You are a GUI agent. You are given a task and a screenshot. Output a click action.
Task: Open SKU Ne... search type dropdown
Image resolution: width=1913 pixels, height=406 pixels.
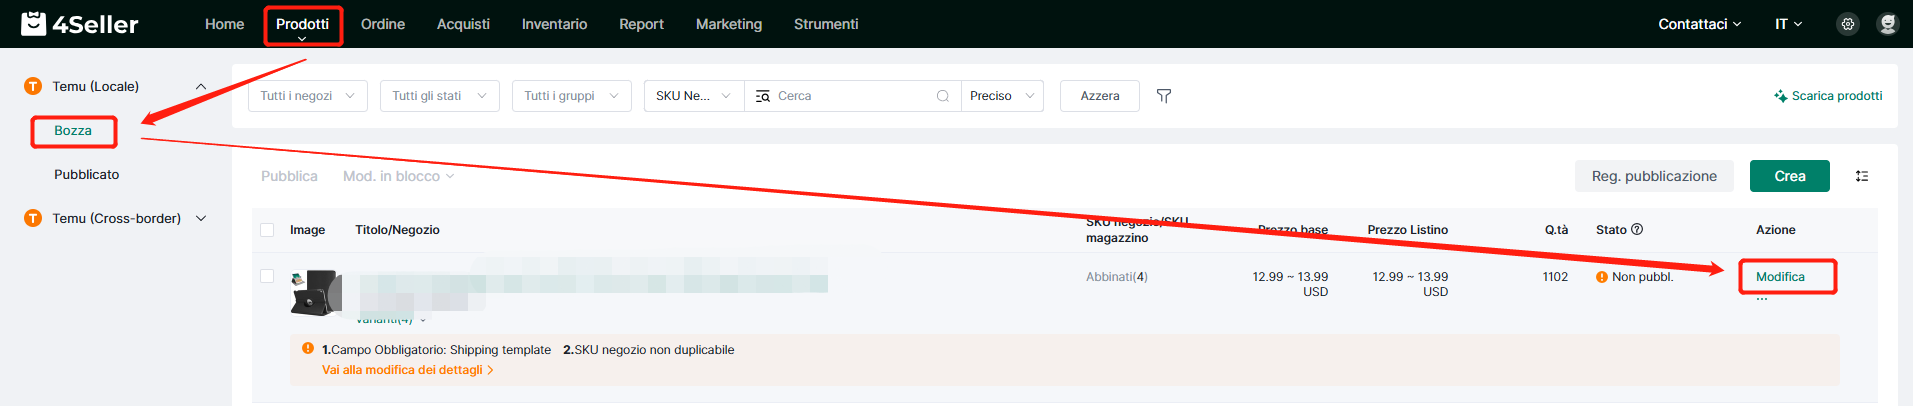[x=694, y=96]
